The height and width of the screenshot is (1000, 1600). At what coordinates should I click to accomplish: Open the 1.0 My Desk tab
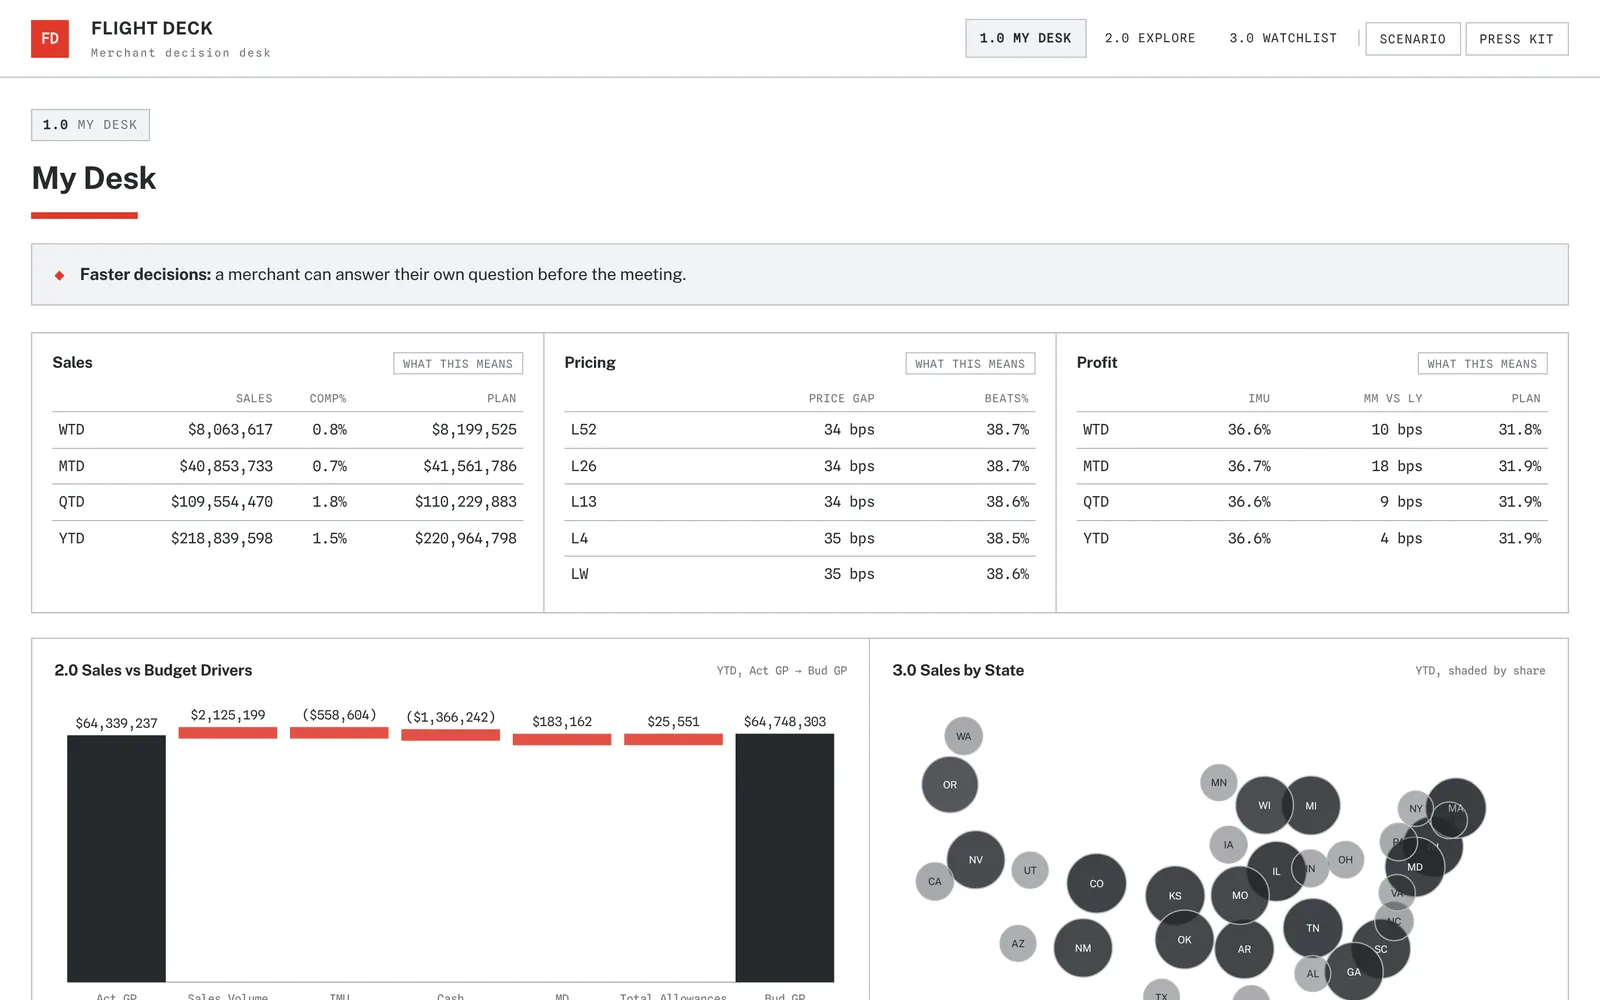[x=1025, y=38]
